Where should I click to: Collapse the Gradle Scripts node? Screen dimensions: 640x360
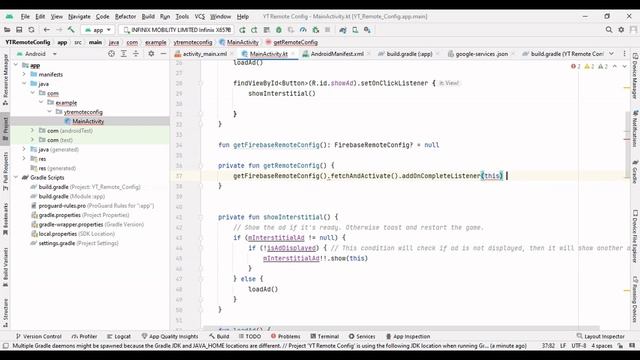pos(16,178)
